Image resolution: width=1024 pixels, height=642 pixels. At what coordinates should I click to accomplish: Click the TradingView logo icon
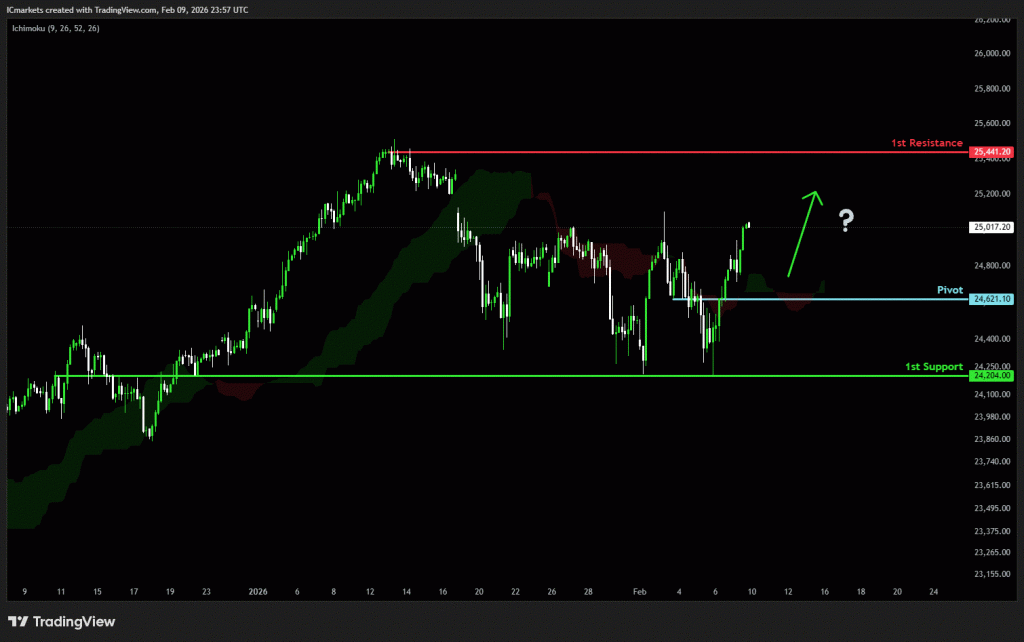click(x=20, y=622)
